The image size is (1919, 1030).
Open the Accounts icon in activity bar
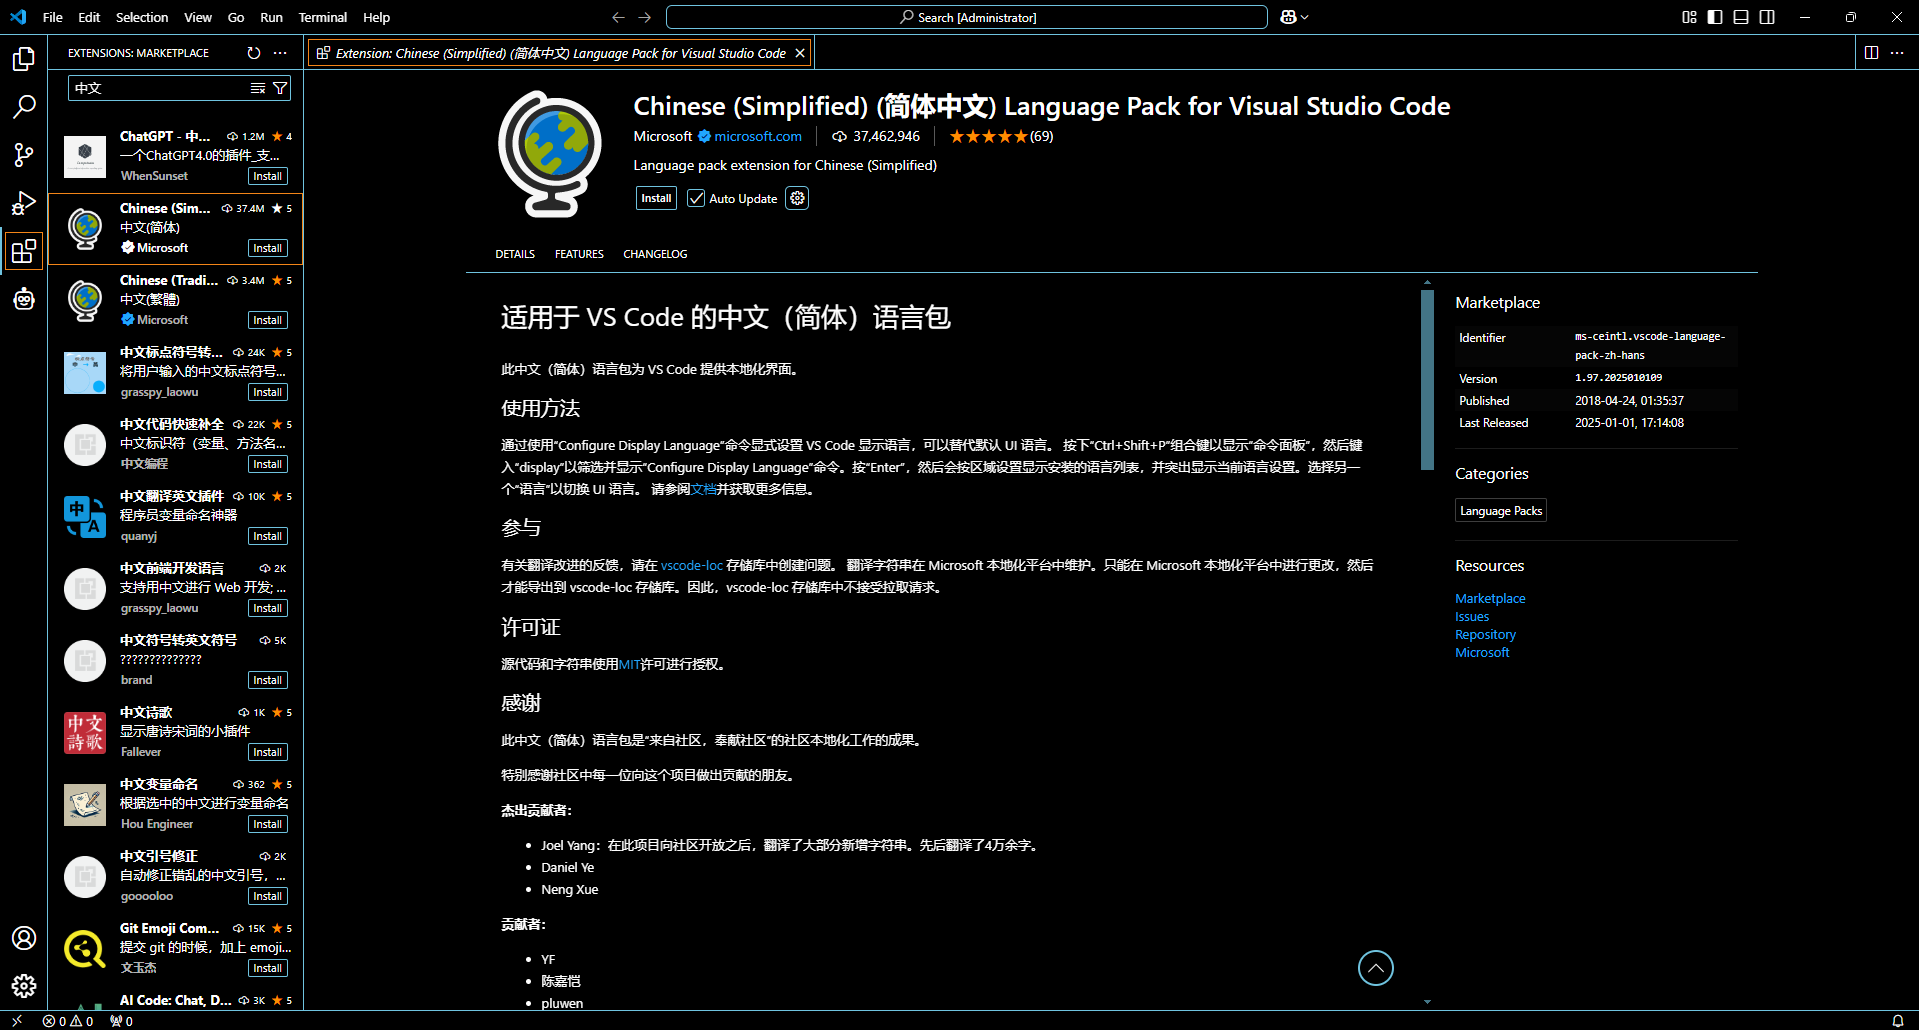point(24,938)
